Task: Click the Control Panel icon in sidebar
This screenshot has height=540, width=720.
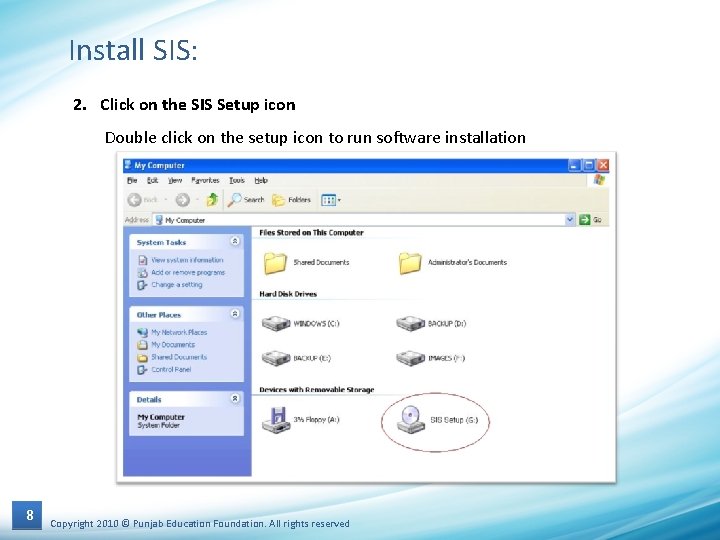Action: (x=142, y=370)
